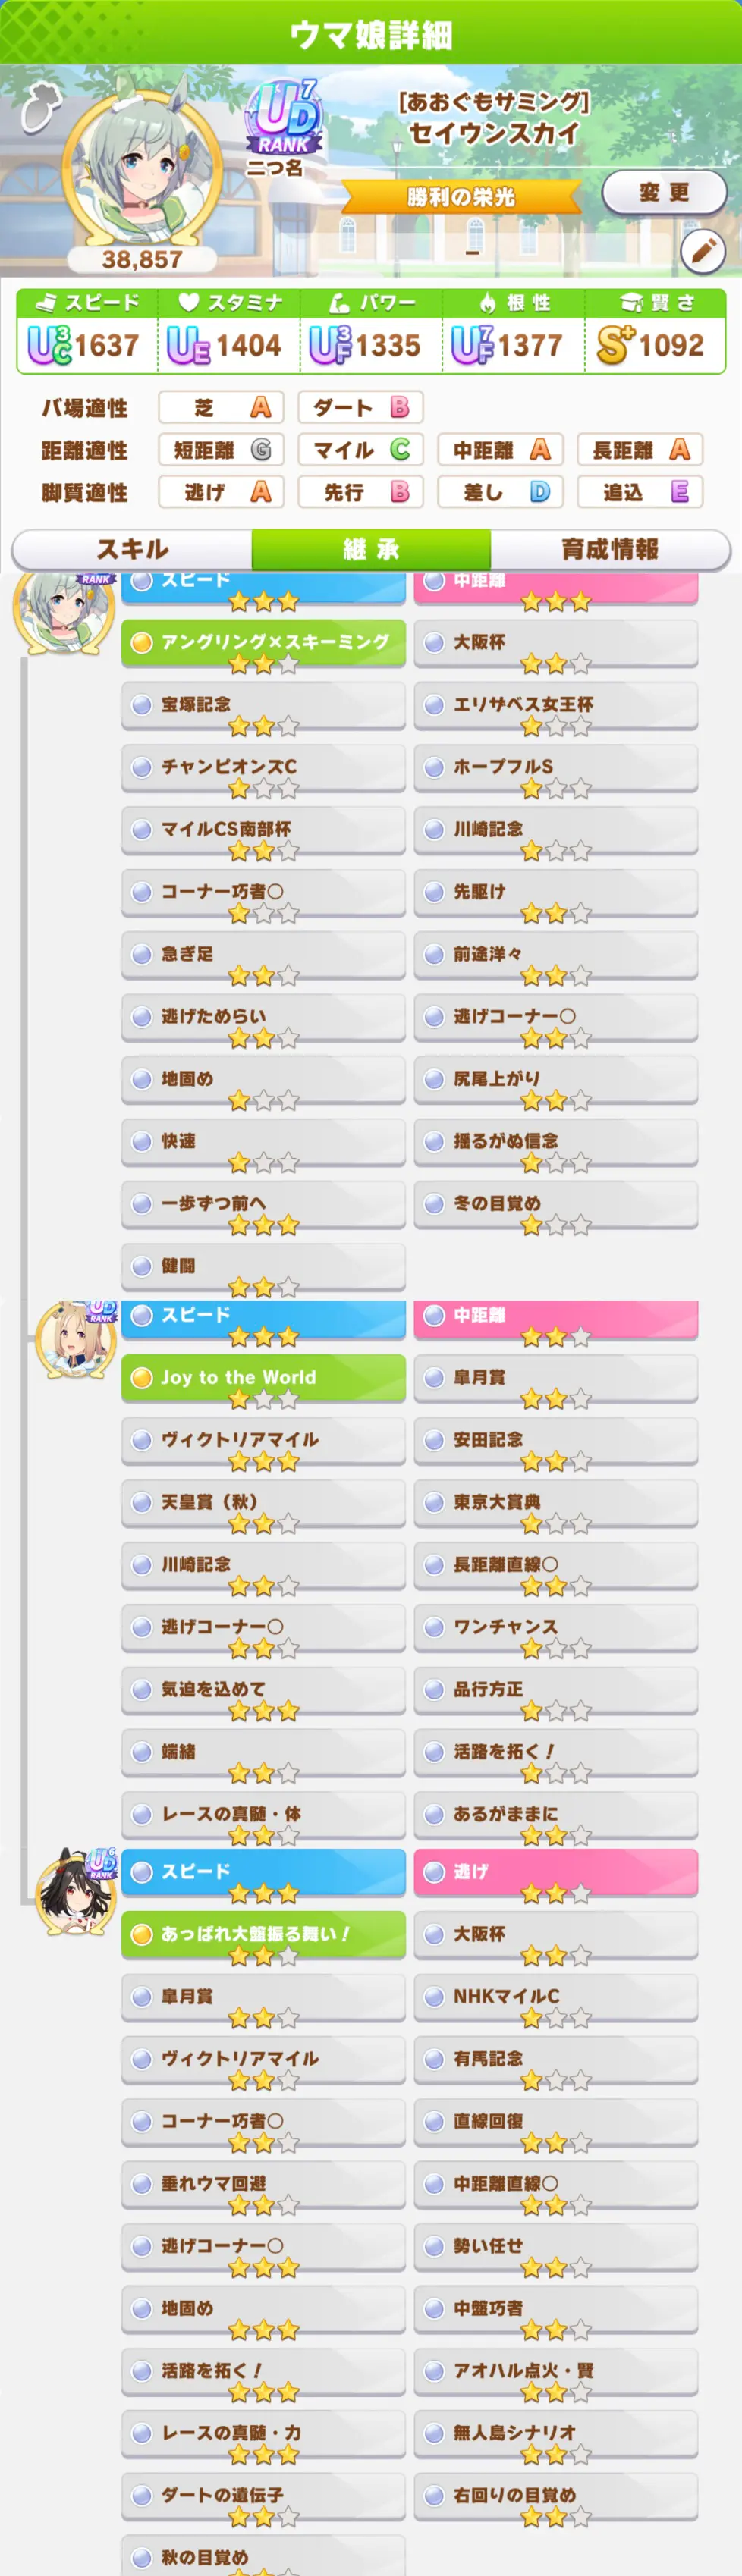
Task: Open the UD7 rank badge
Action: (284, 118)
